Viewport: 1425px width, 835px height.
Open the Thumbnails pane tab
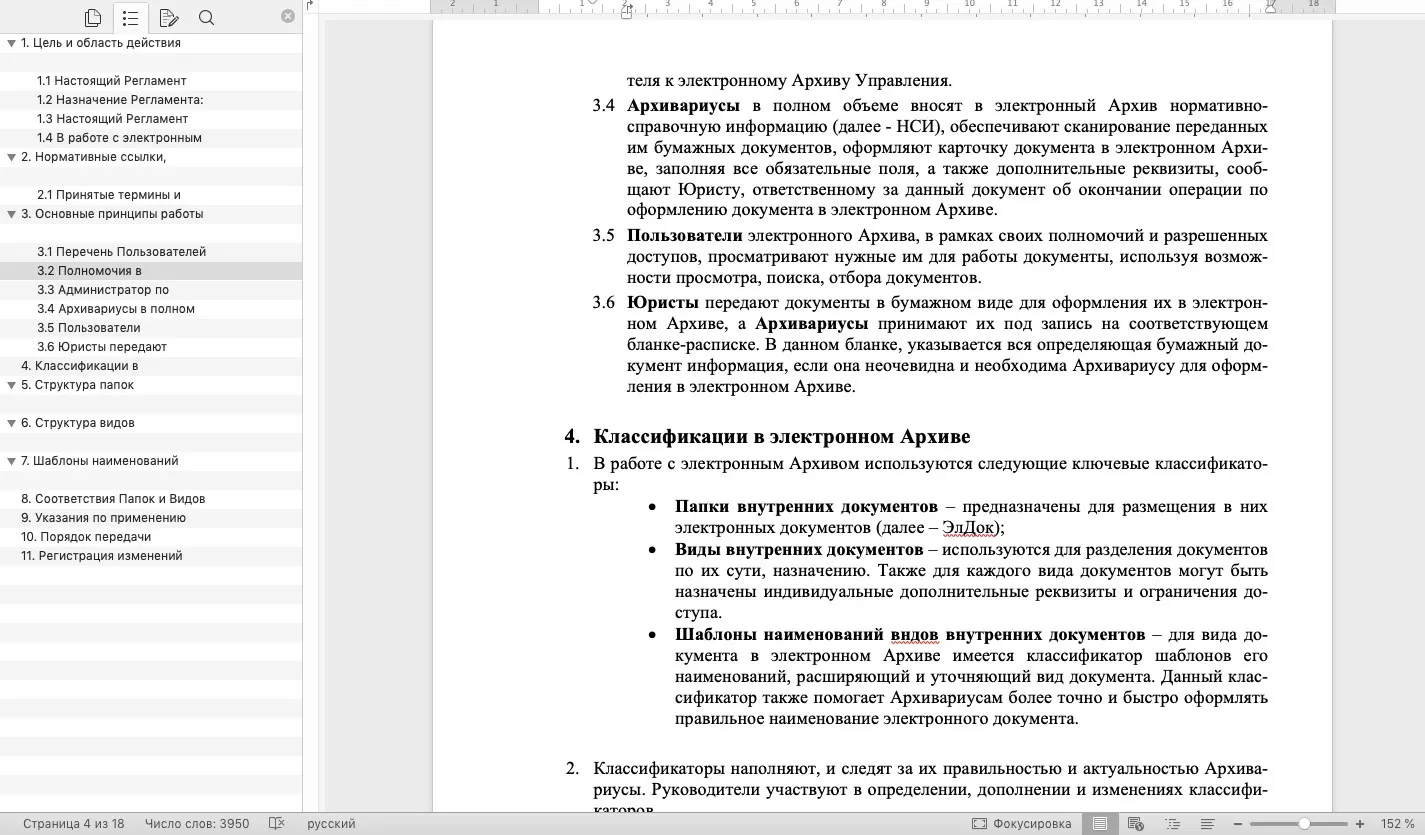(93, 17)
